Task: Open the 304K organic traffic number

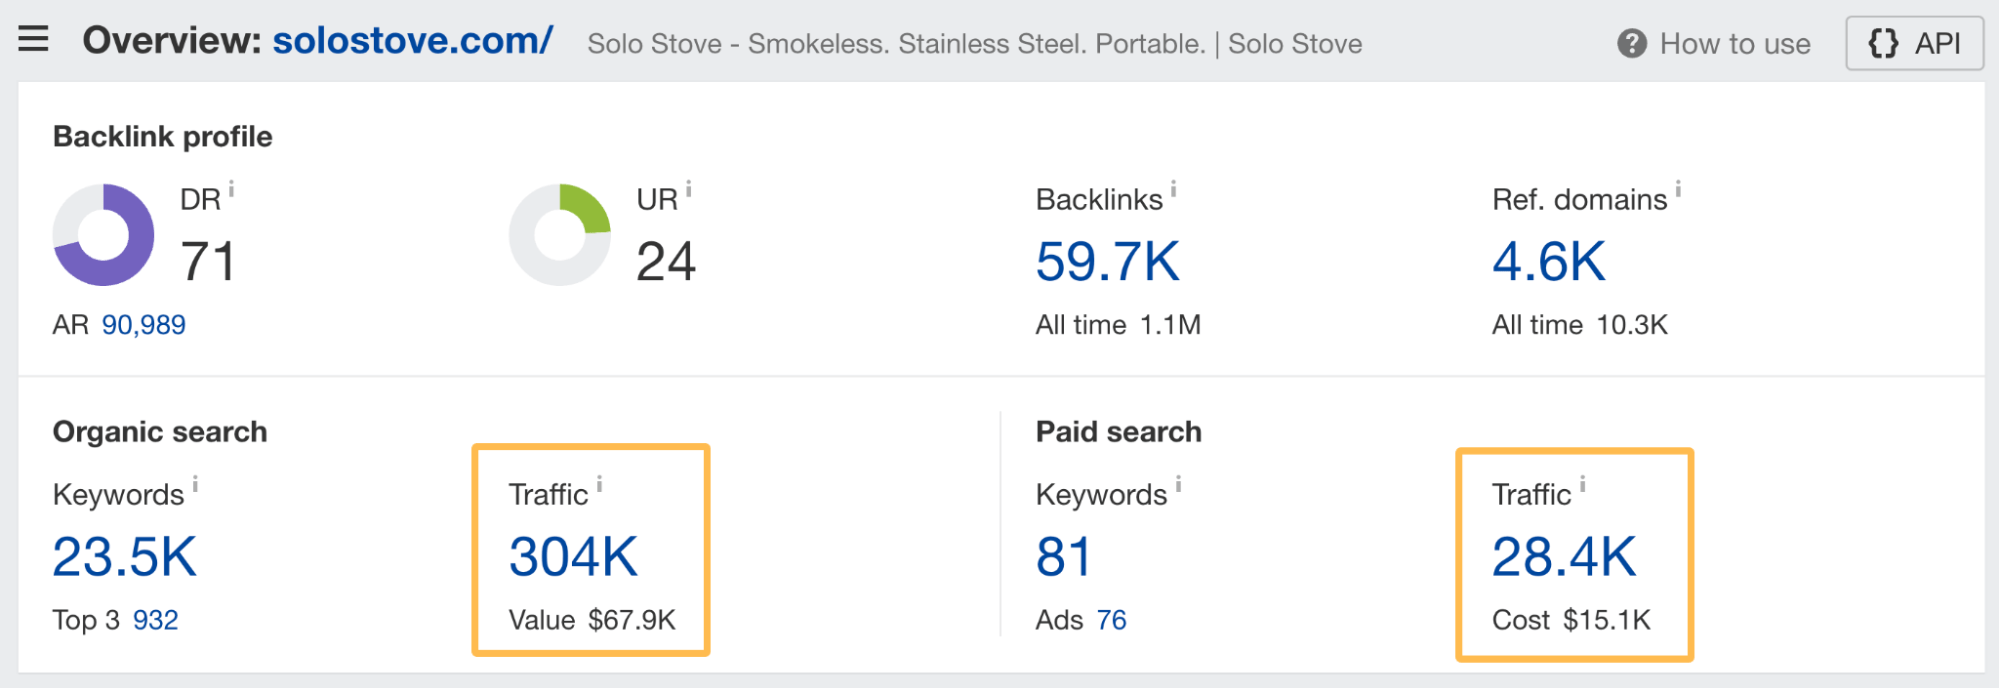Action: click(574, 557)
